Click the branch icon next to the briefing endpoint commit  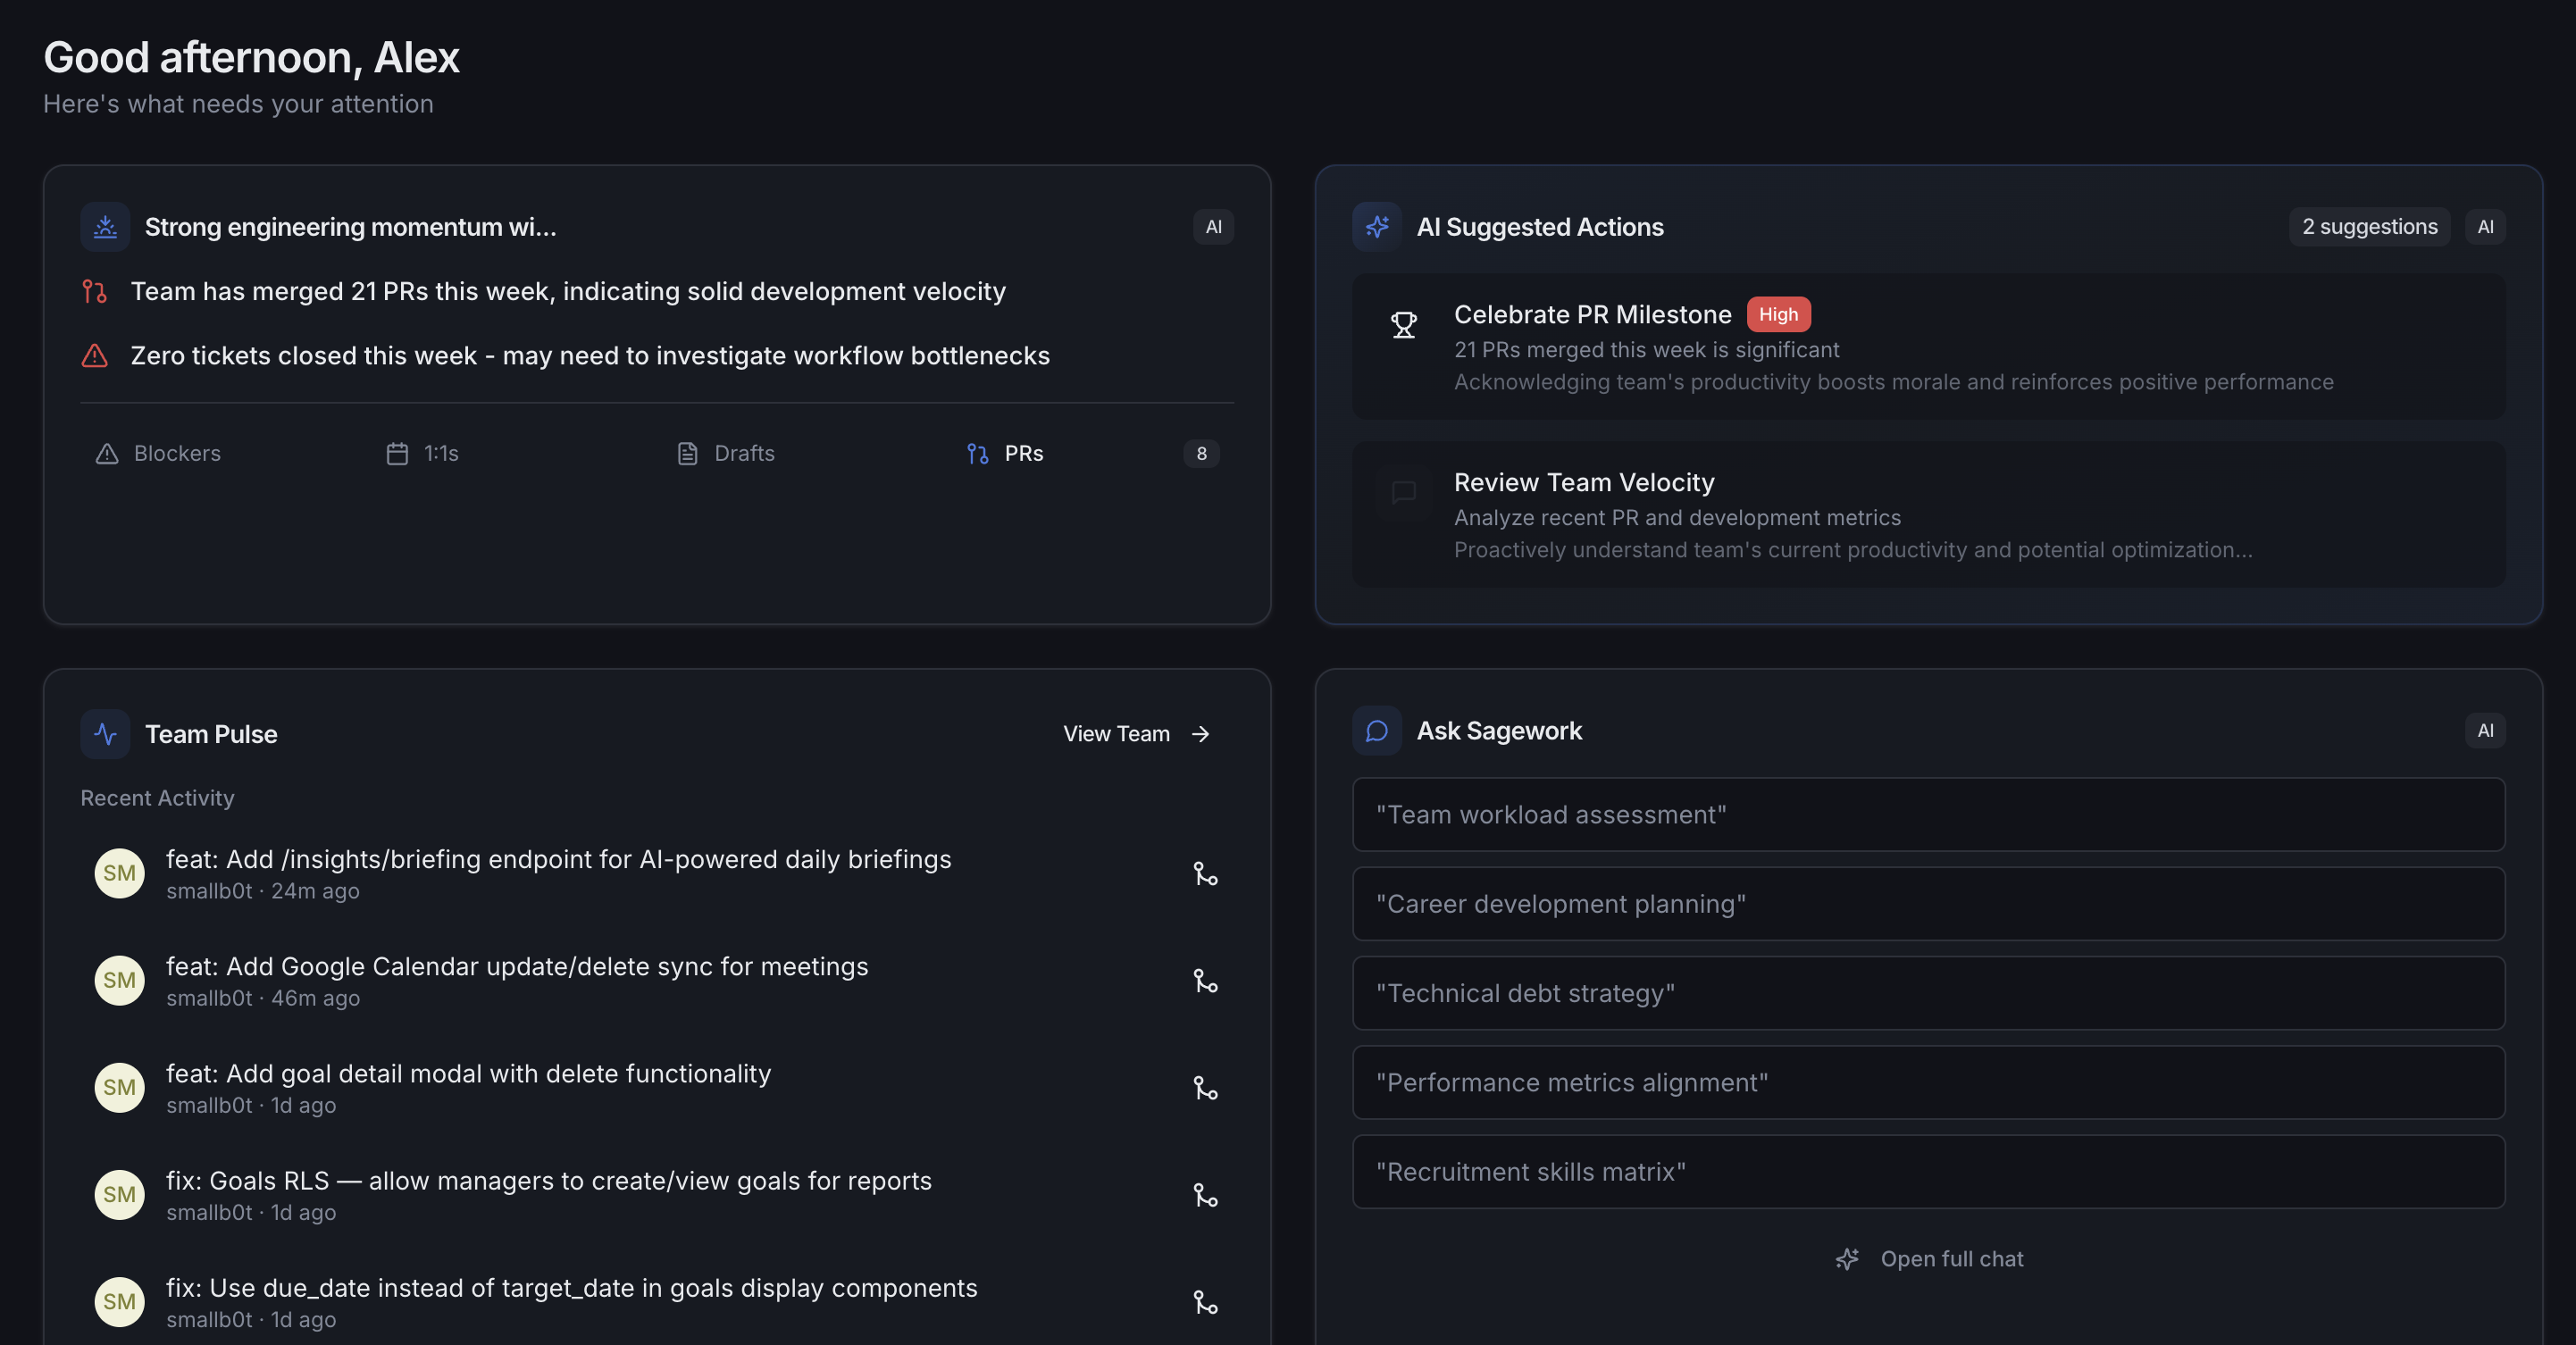pos(1205,873)
